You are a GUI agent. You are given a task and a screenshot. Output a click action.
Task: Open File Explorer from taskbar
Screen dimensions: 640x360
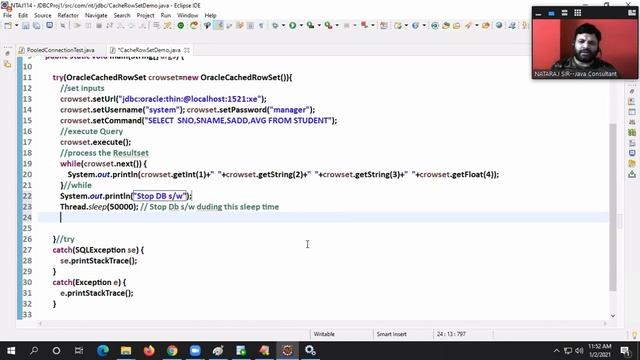point(126,351)
